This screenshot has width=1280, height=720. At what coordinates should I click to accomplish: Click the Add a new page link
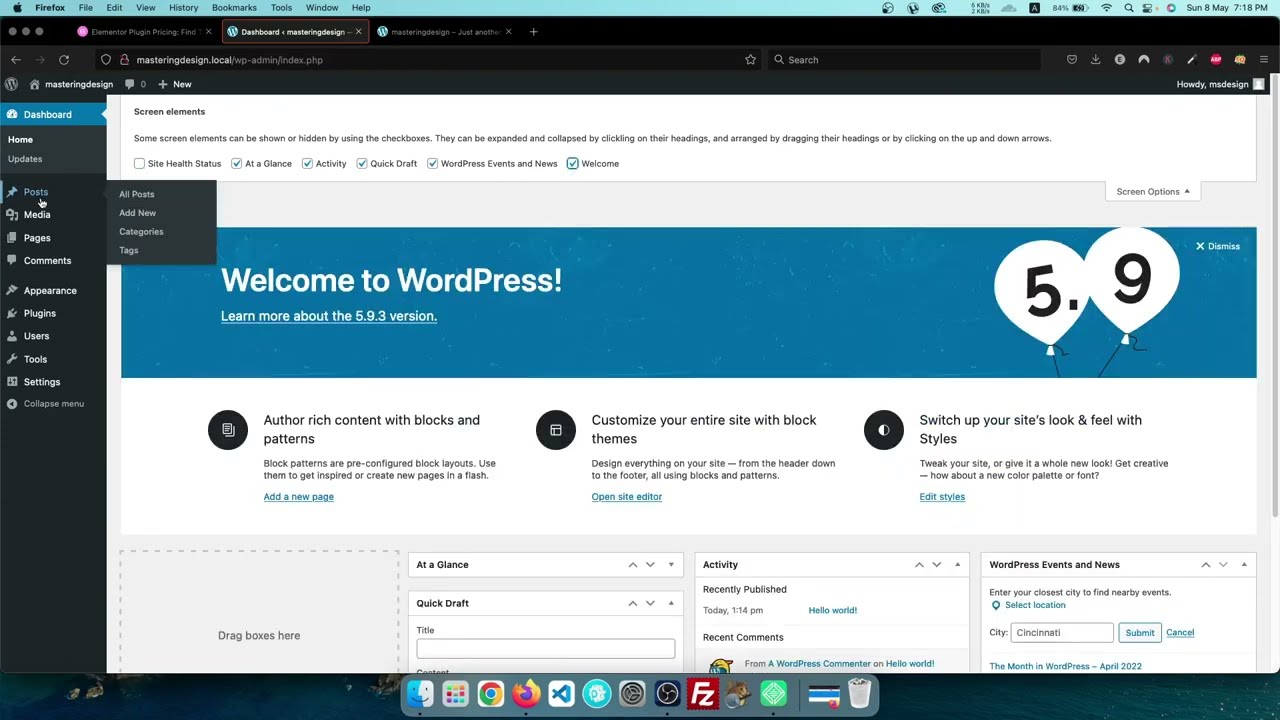tap(299, 497)
